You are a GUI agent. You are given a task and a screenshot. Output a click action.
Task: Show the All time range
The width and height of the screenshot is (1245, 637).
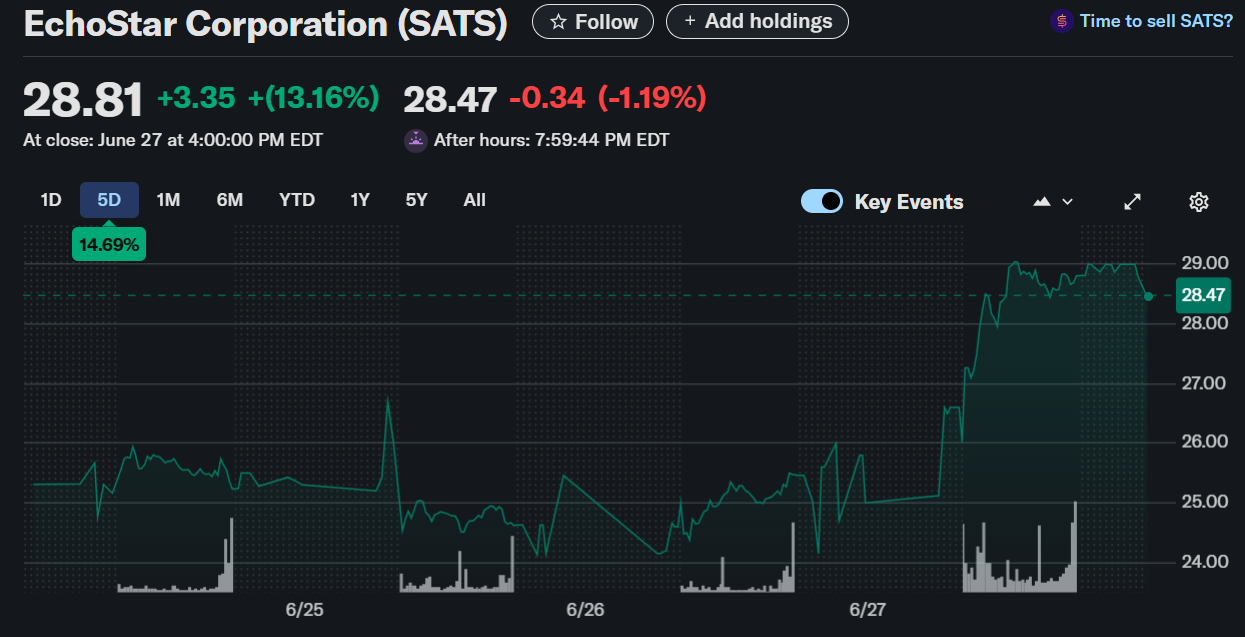pyautogui.click(x=475, y=200)
